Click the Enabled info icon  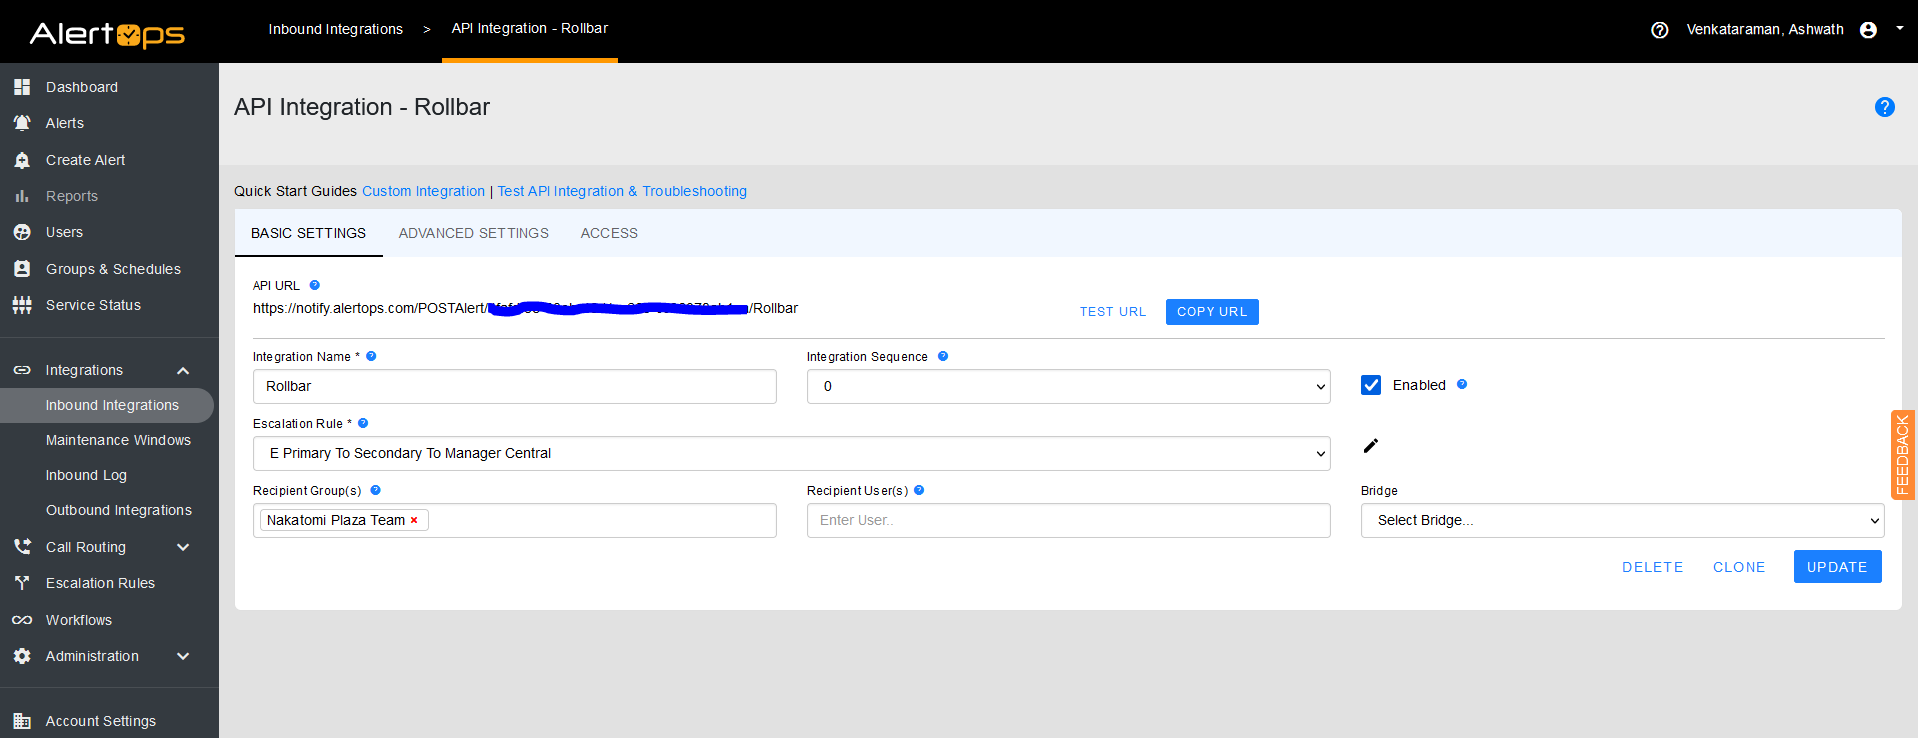tap(1462, 384)
